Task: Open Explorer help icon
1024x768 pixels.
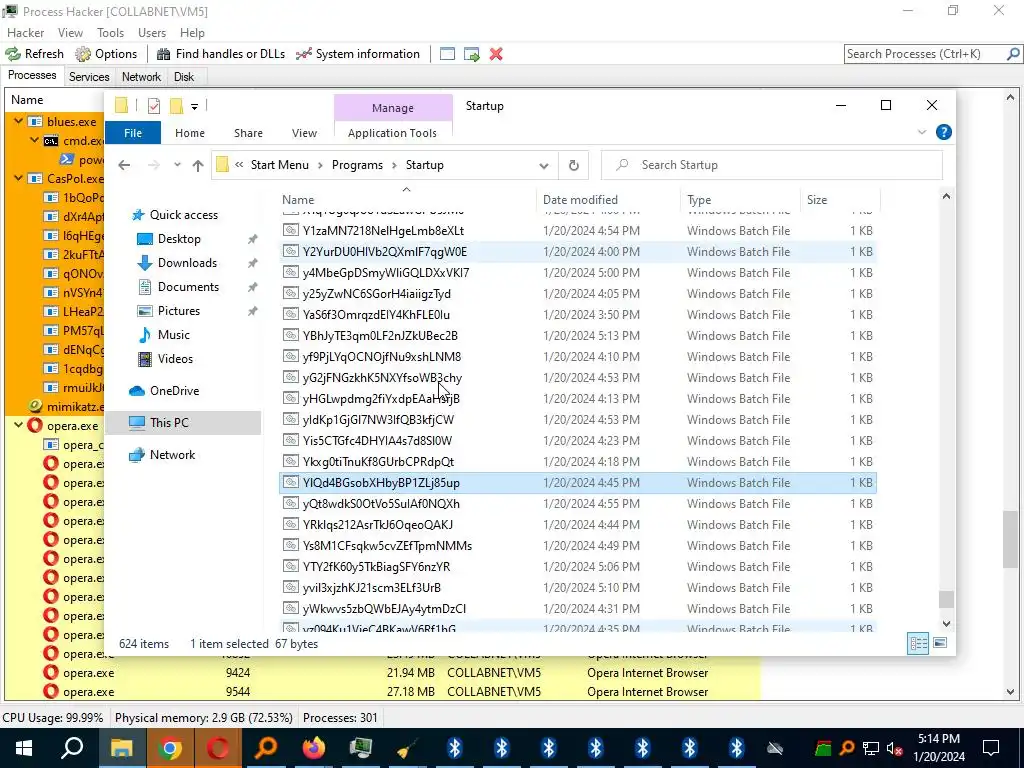Action: click(944, 132)
